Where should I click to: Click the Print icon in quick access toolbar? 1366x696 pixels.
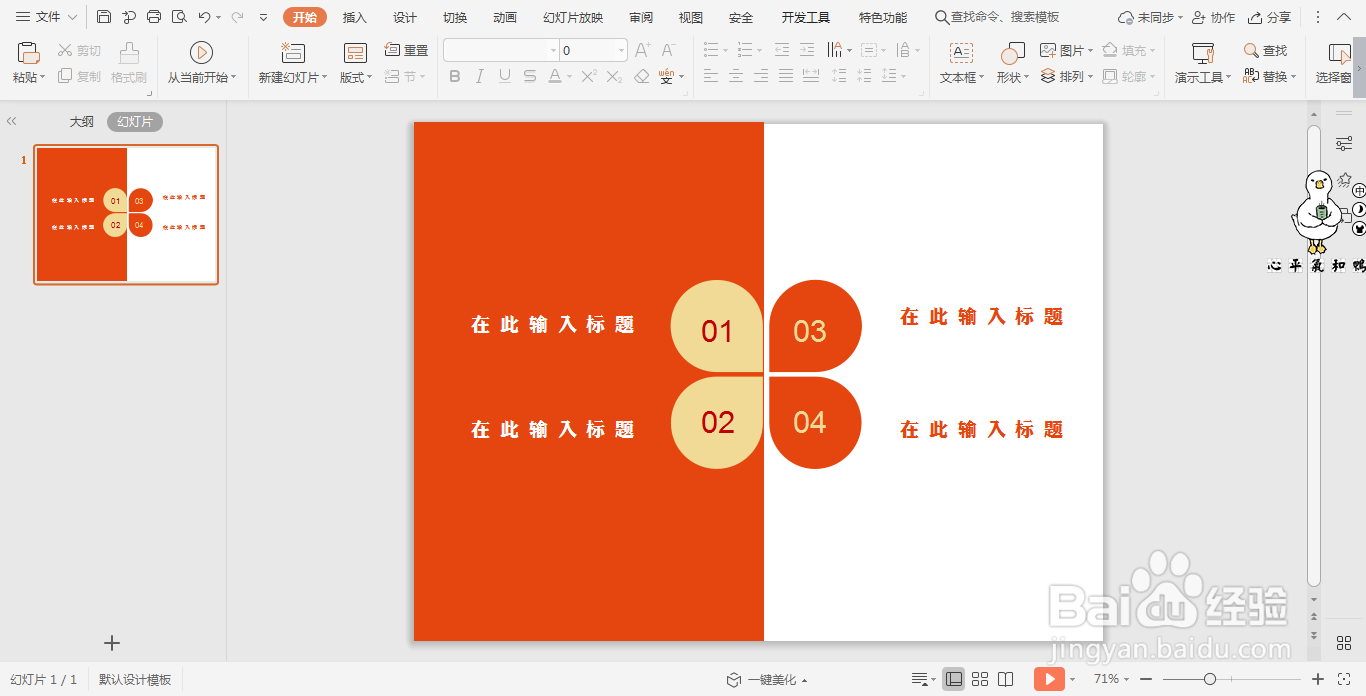point(154,17)
